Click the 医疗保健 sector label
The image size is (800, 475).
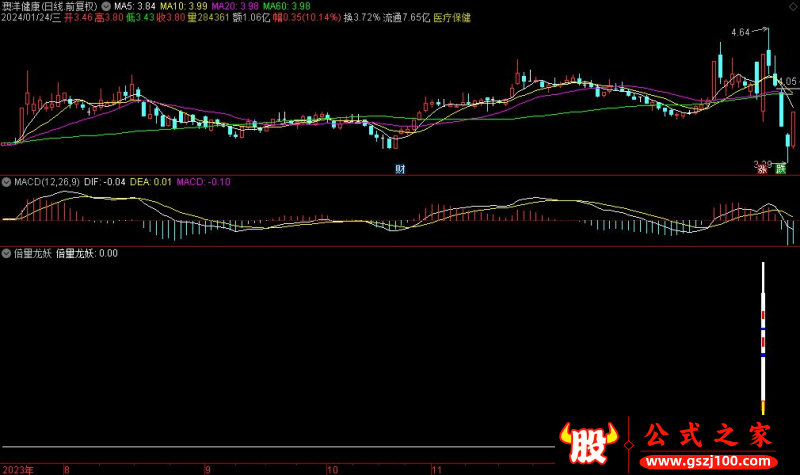click(x=452, y=18)
